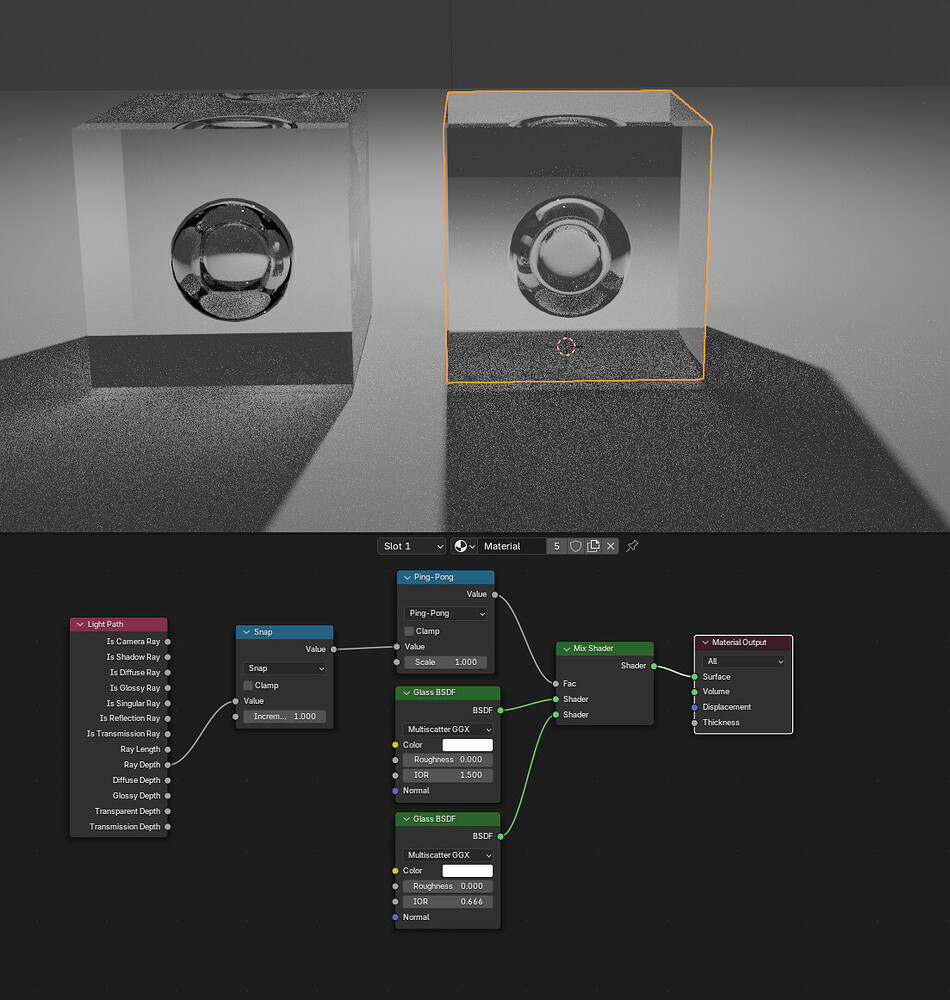Click the Mix Shader Fac input socket
Screen dimensions: 950x1000
point(556,684)
